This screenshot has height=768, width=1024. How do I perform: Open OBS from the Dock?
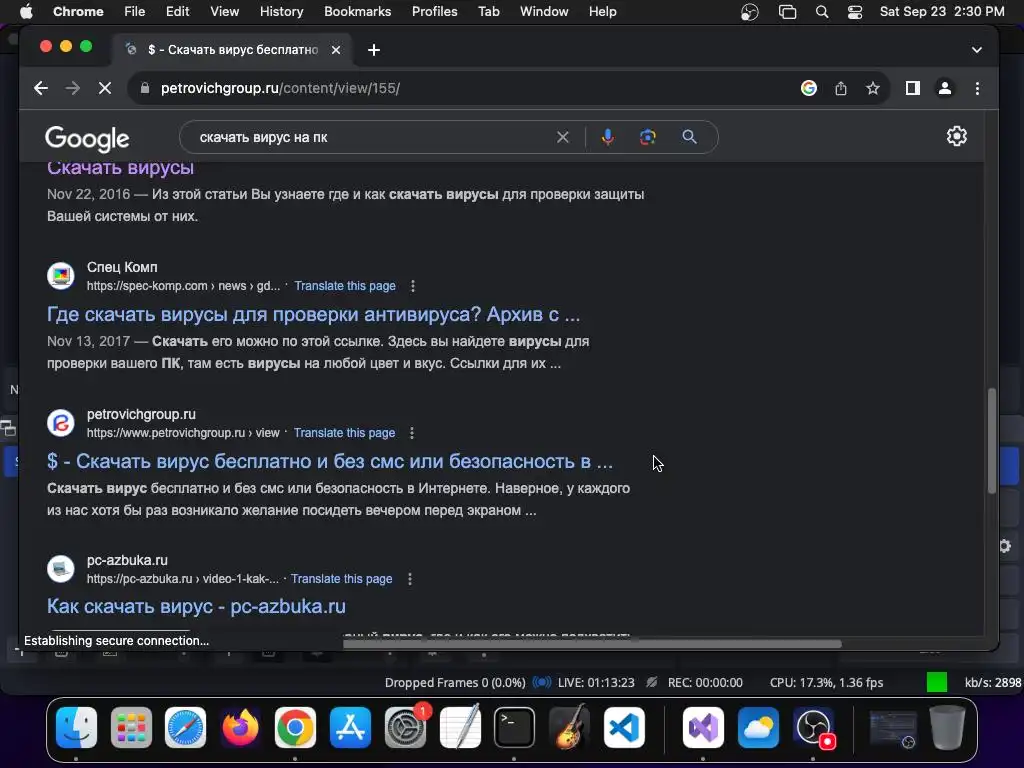pos(813,727)
